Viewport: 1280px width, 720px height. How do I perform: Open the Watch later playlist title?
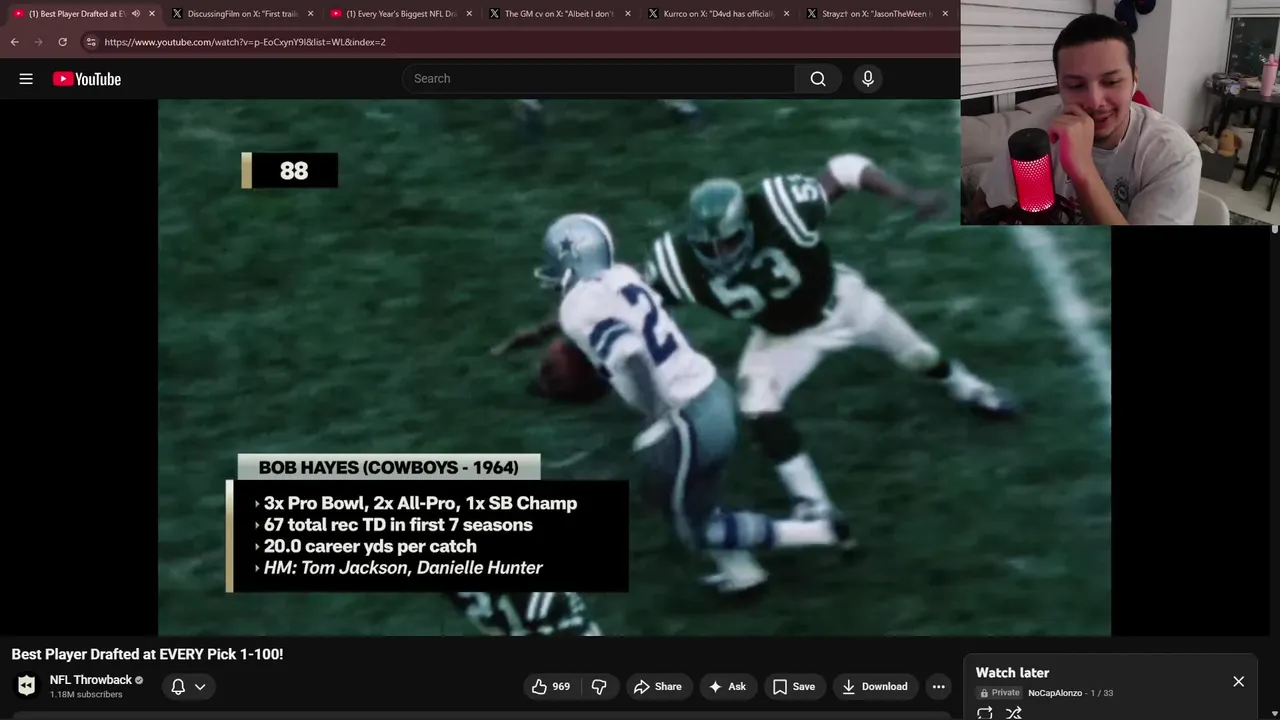(1012, 673)
